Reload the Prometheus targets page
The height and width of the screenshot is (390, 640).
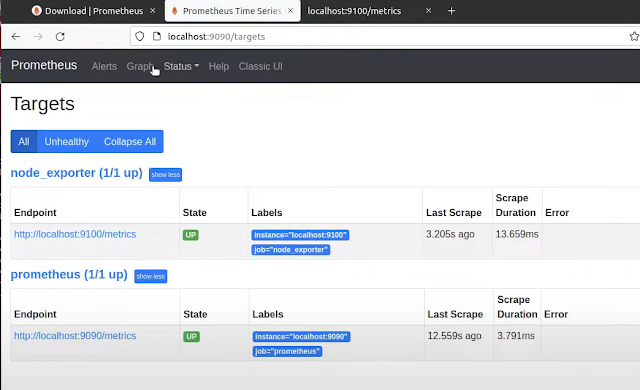60,37
